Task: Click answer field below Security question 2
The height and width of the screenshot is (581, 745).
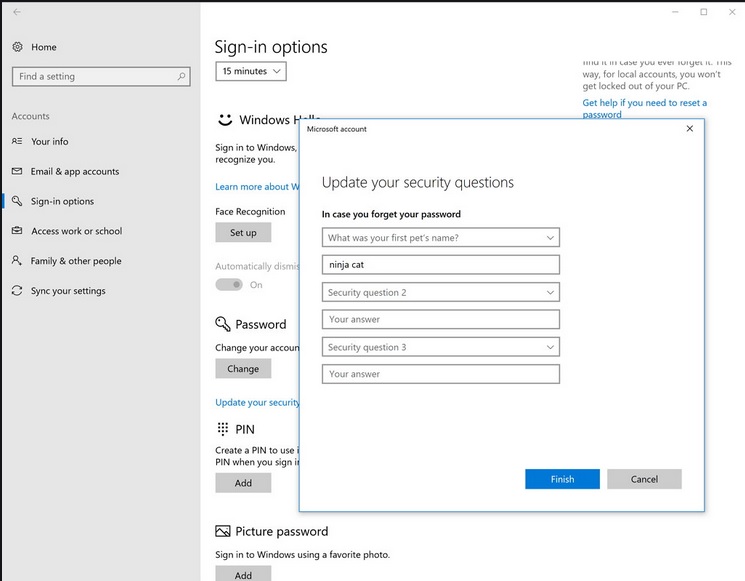Action: coord(440,319)
